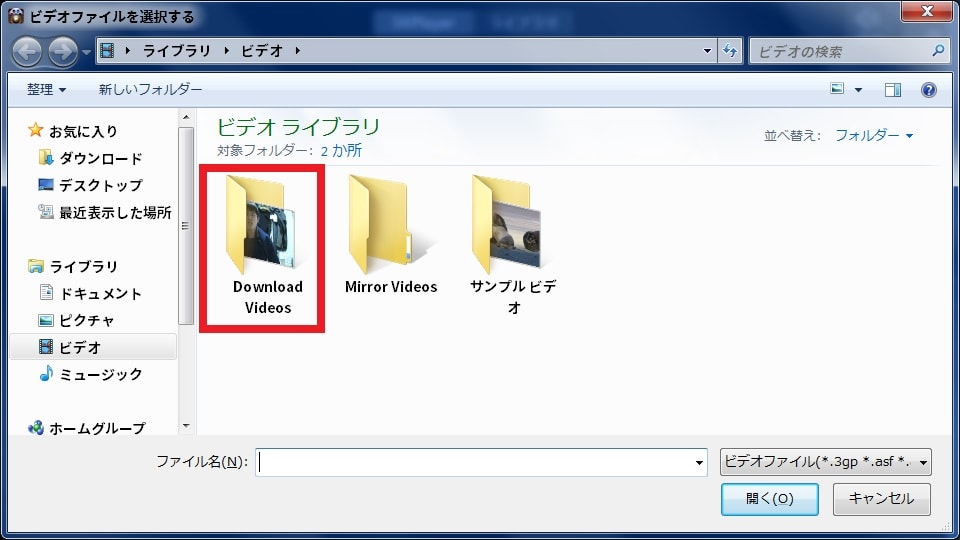Click navigation pane scrollbar down arrow
Image resolution: width=960 pixels, height=540 pixels.
pyautogui.click(x=186, y=426)
